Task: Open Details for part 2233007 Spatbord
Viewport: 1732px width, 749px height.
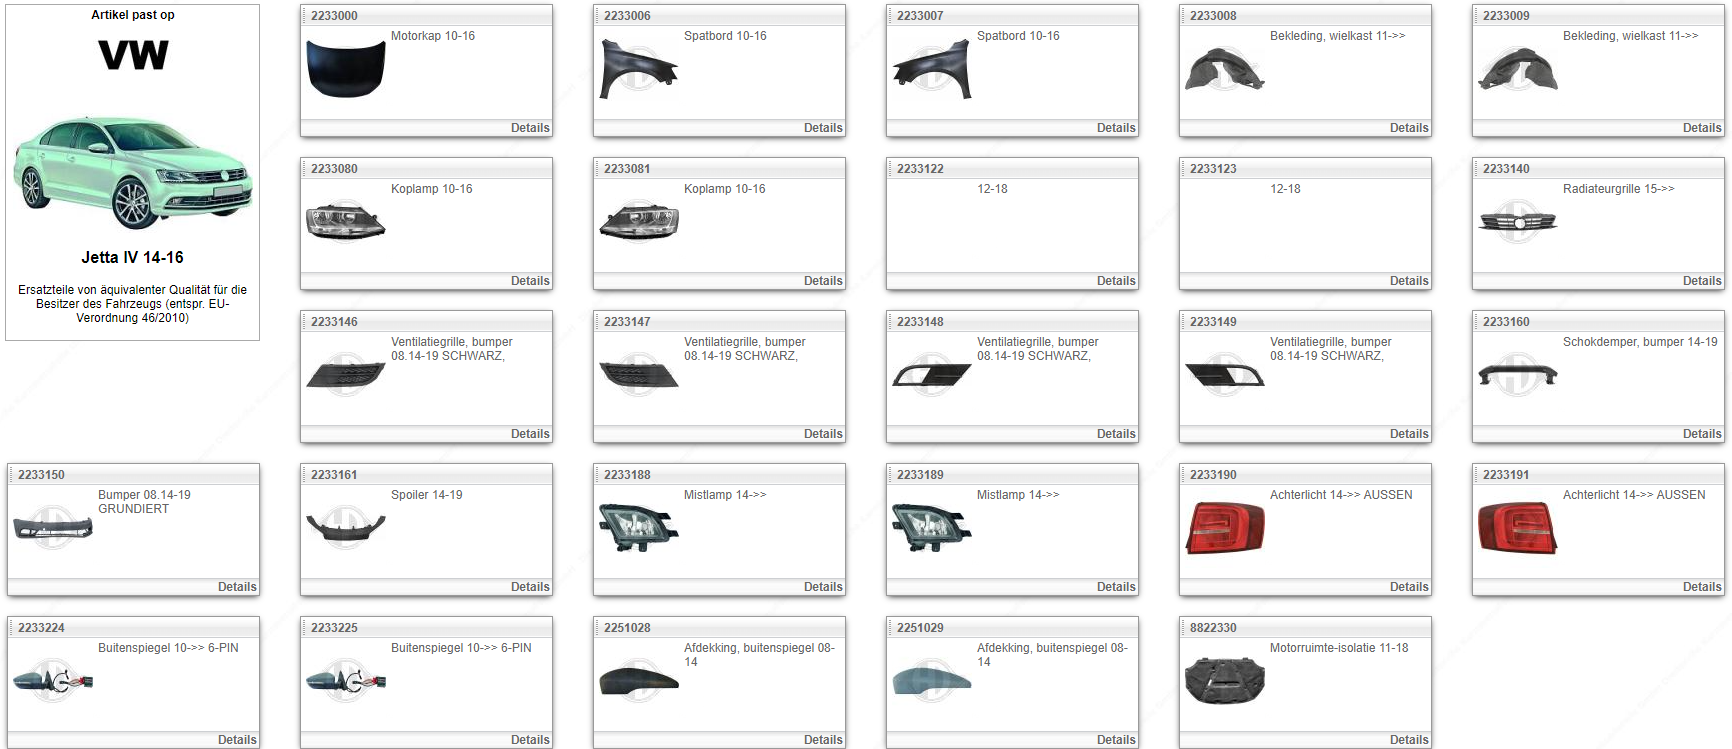Action: coord(1115,128)
